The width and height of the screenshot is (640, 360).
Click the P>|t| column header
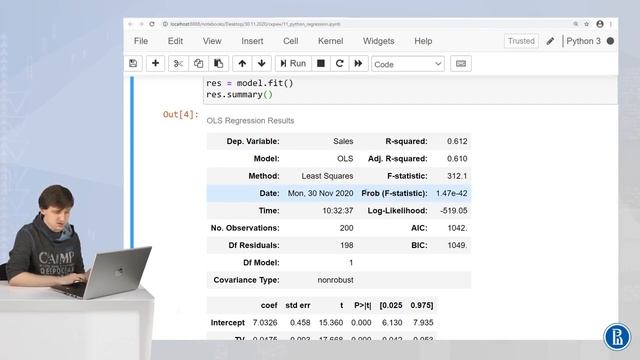(363, 305)
